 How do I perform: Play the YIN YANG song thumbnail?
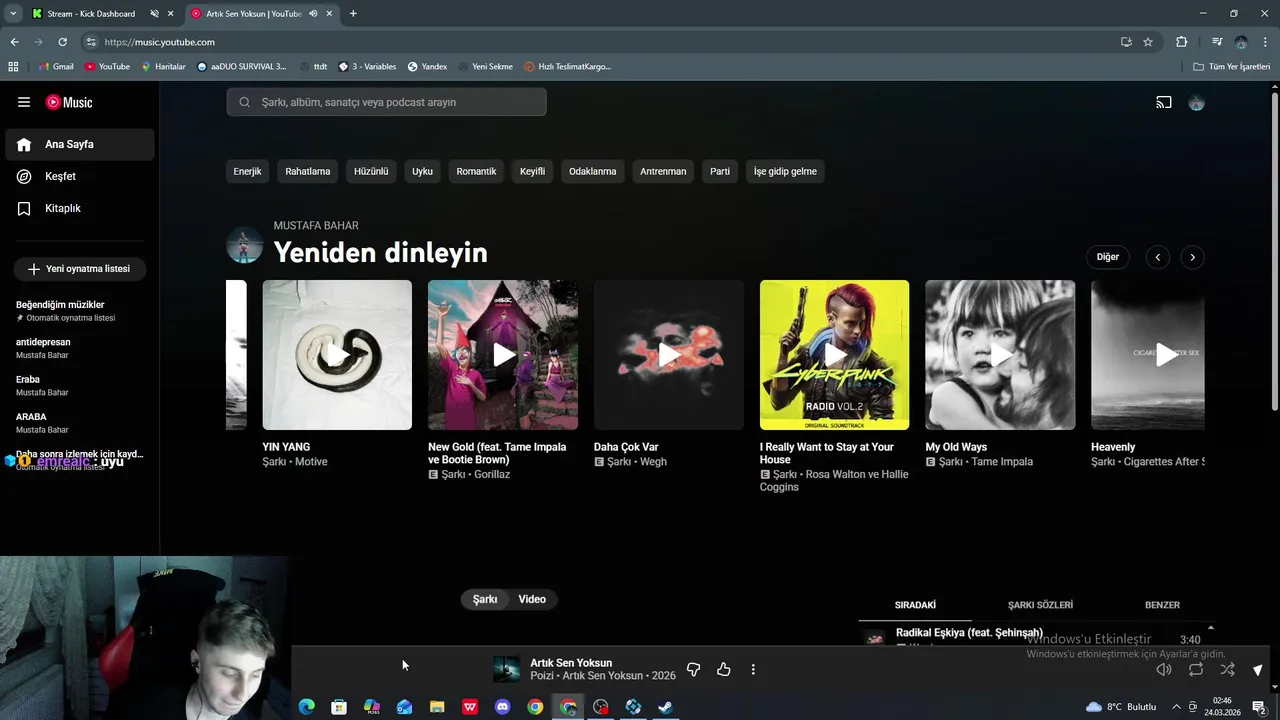[x=337, y=355]
